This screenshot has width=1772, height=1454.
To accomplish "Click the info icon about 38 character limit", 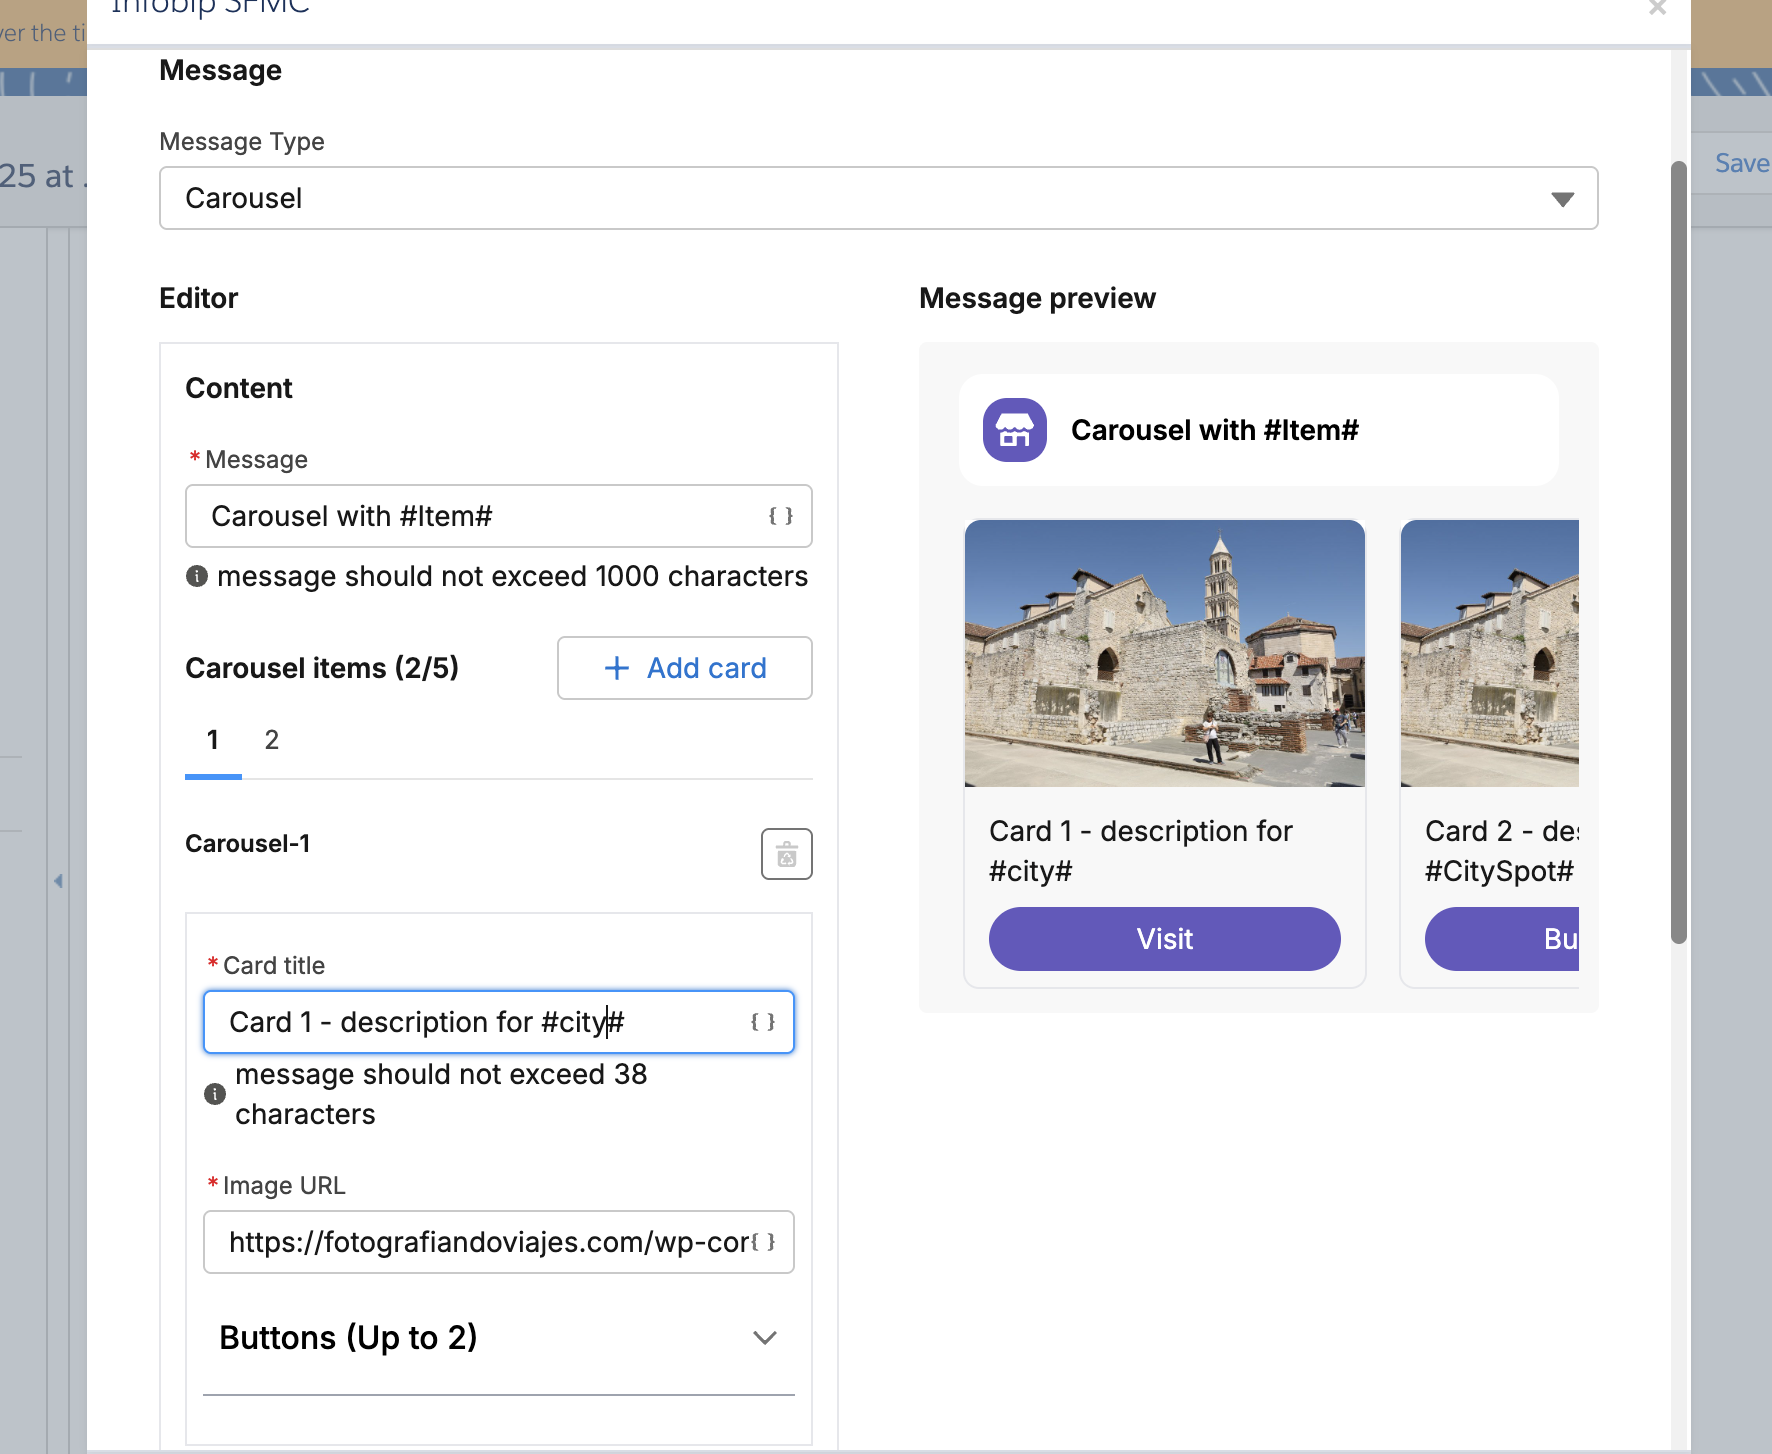I will [213, 1094].
